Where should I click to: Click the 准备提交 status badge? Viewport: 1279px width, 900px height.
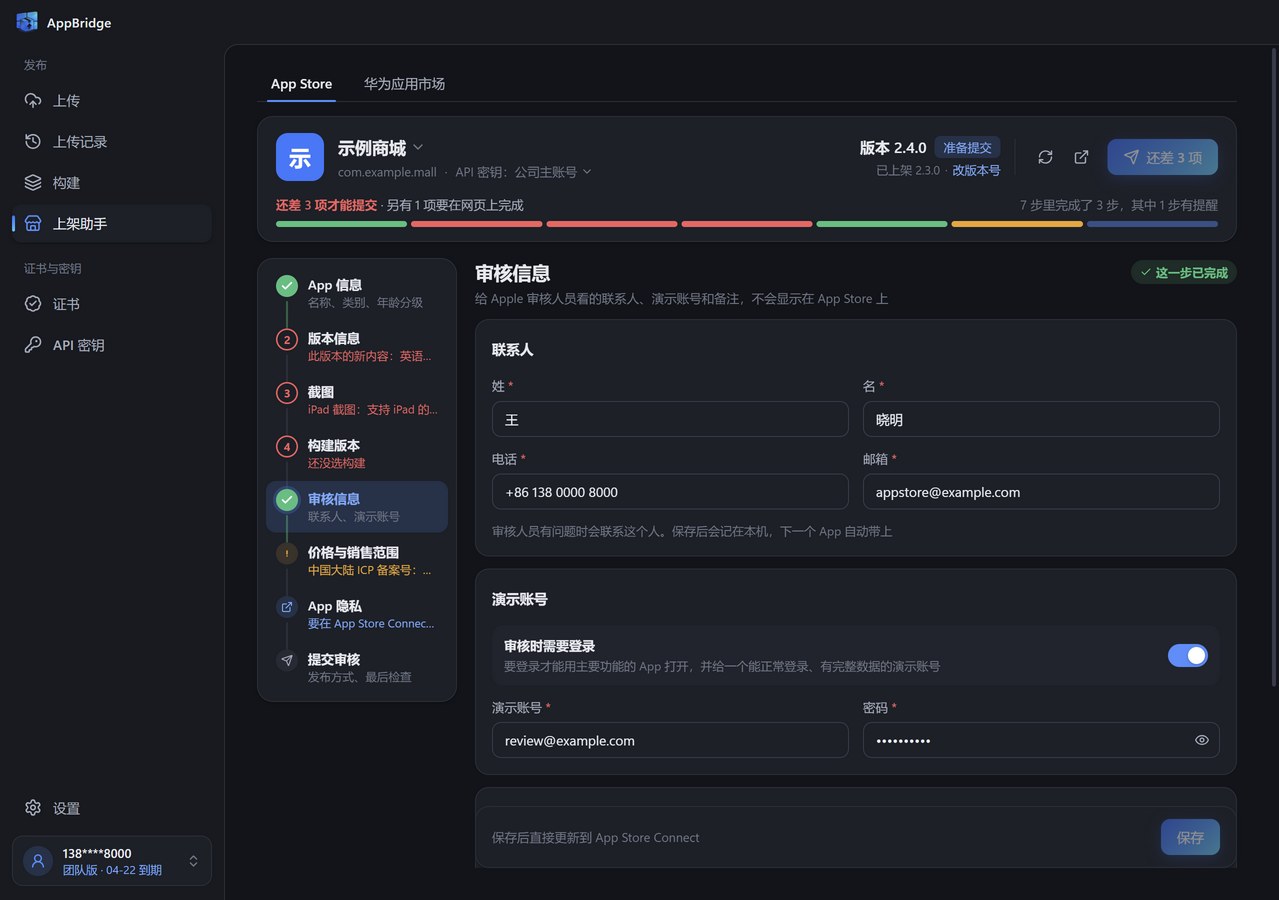(x=967, y=148)
